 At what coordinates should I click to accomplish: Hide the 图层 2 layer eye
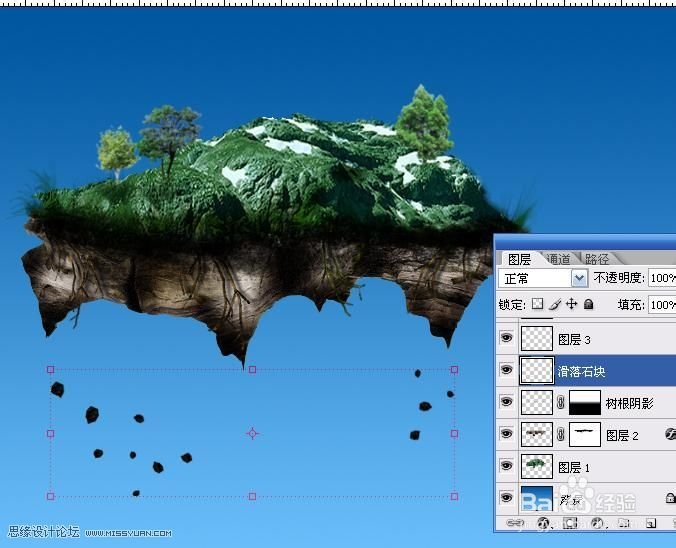[x=507, y=434]
